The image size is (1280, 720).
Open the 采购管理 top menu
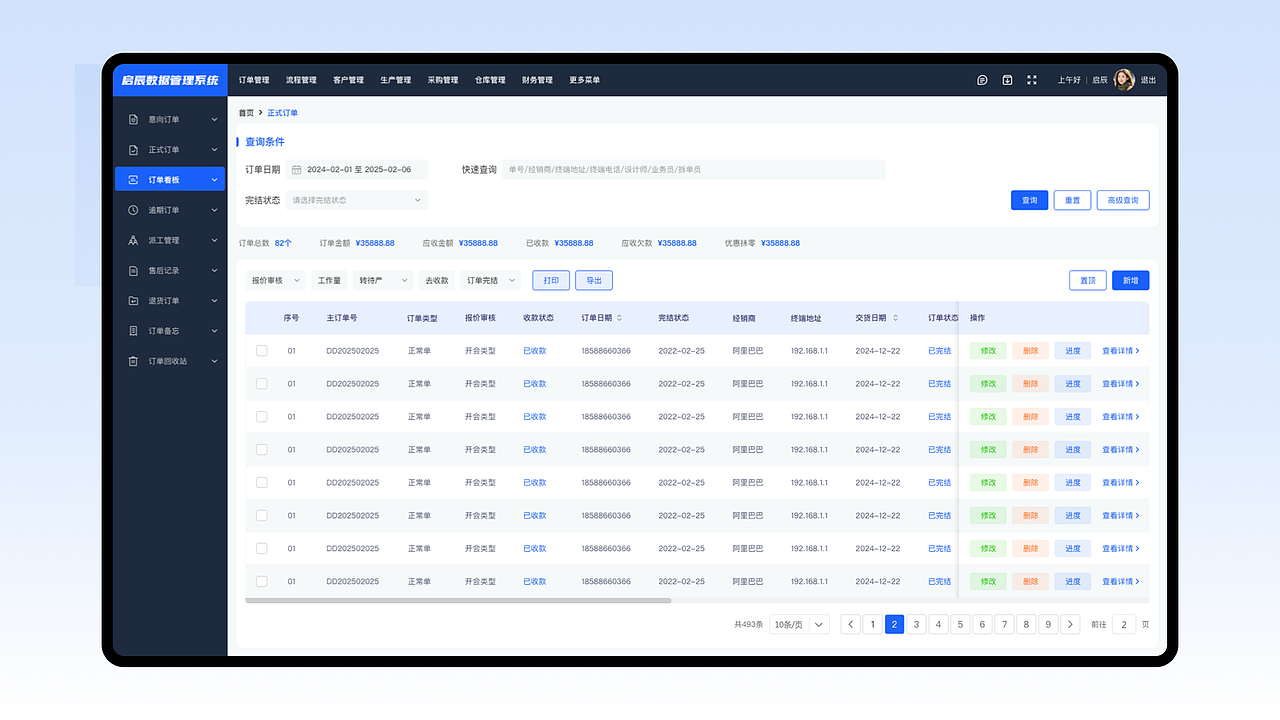tap(442, 80)
